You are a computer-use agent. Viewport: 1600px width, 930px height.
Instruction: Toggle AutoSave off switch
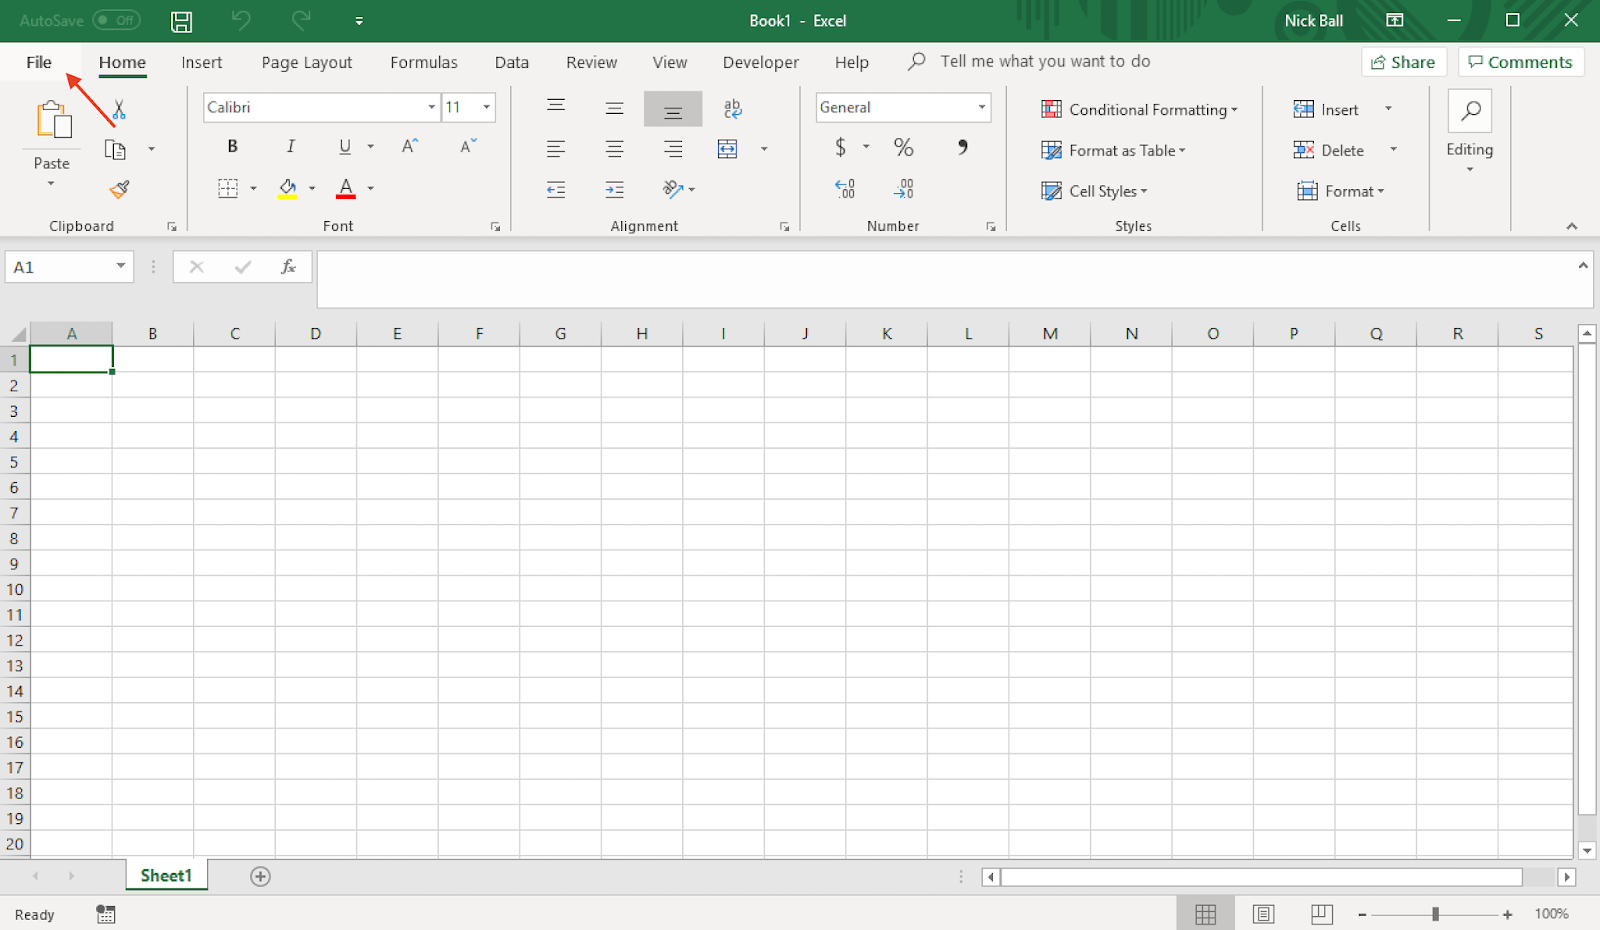(x=116, y=20)
